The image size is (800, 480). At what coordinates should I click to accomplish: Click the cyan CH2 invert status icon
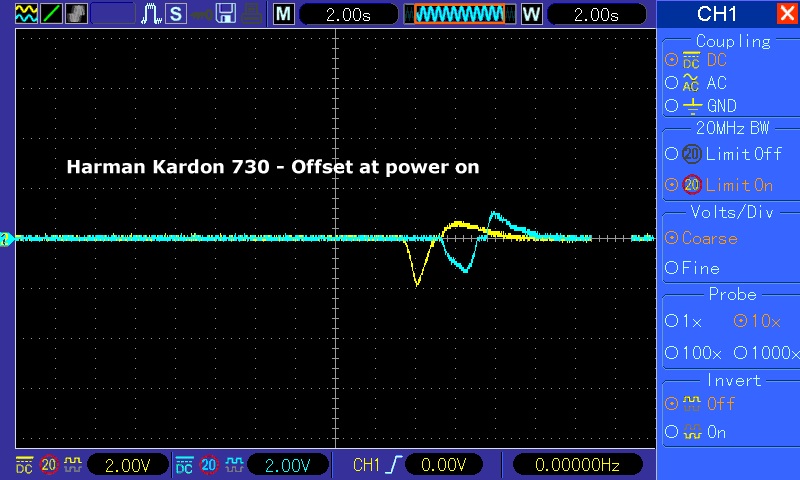[234, 465]
